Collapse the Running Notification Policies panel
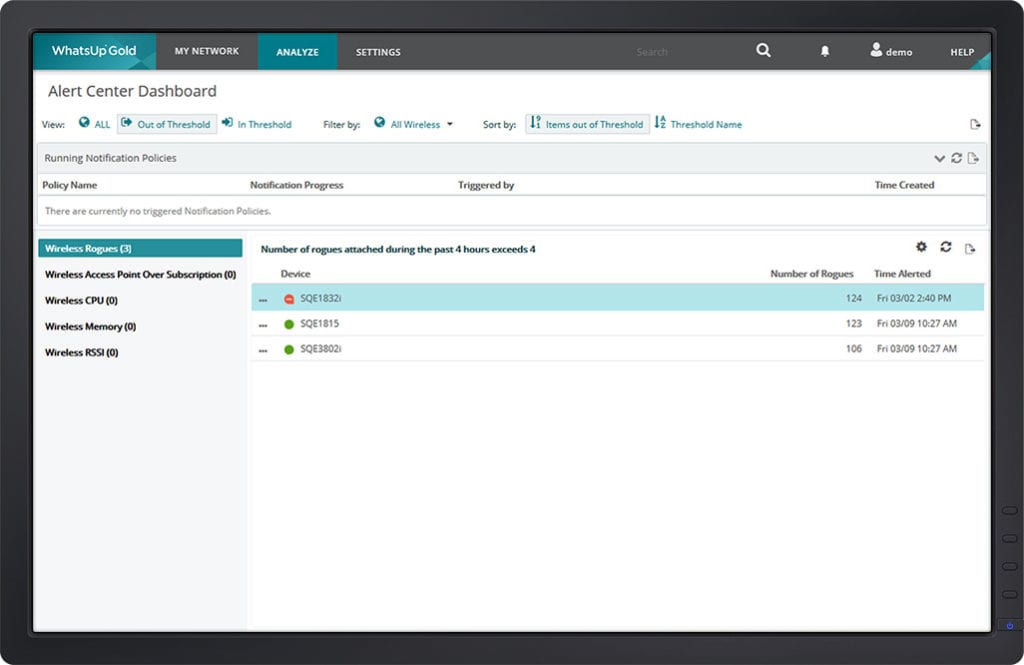 click(x=939, y=158)
